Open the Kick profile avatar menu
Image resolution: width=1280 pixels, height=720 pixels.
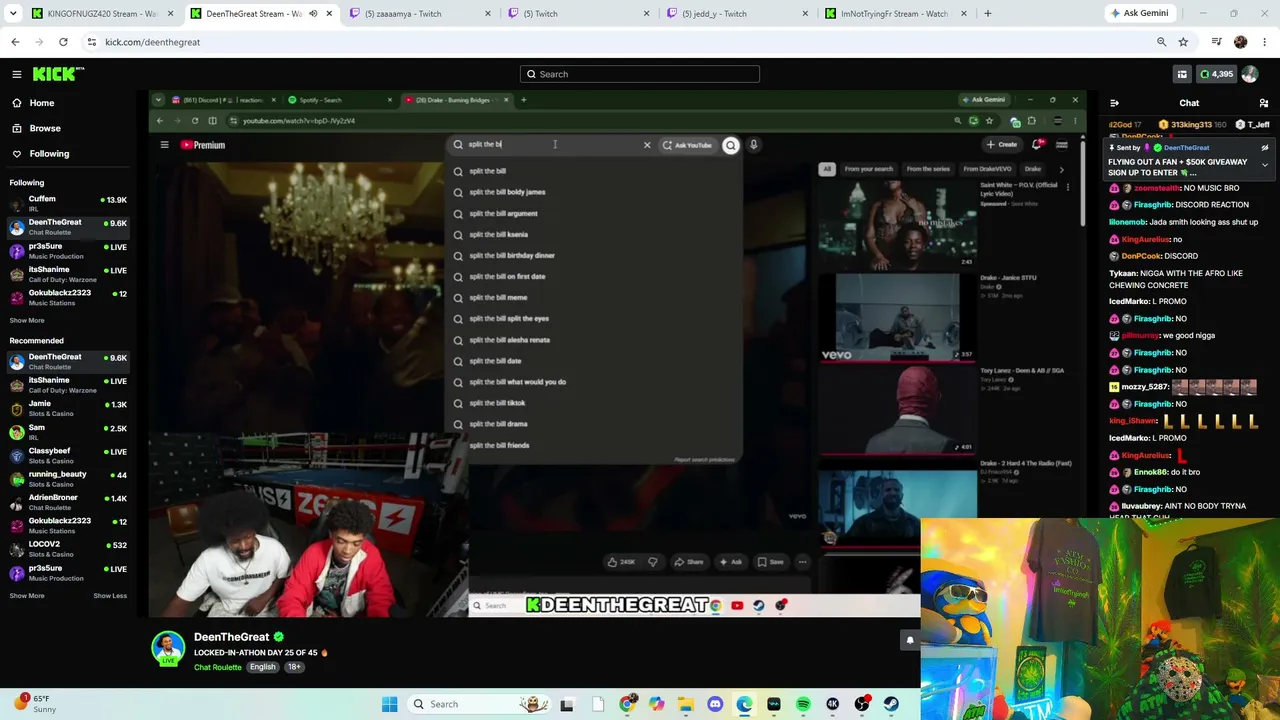[x=1250, y=74]
